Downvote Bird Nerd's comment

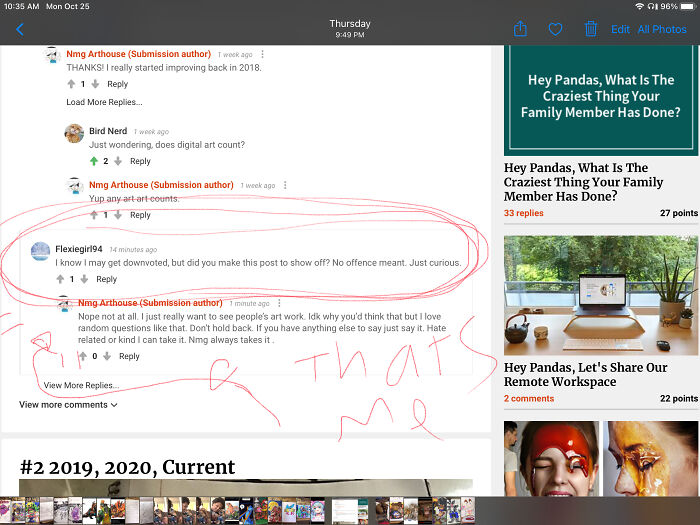tap(118, 161)
